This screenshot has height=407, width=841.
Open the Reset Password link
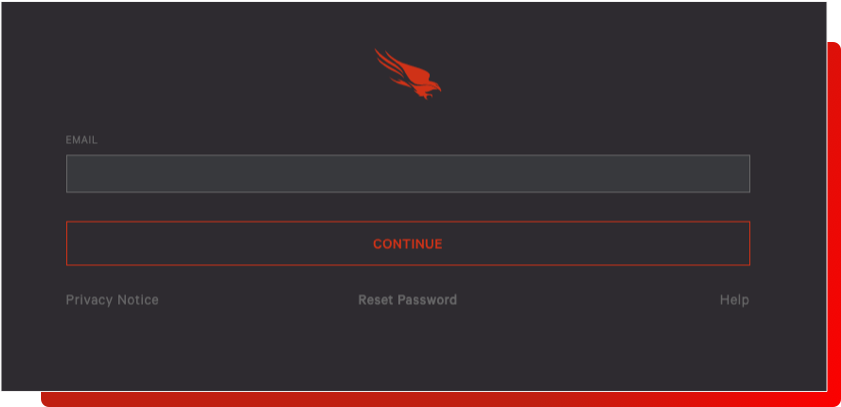408,300
